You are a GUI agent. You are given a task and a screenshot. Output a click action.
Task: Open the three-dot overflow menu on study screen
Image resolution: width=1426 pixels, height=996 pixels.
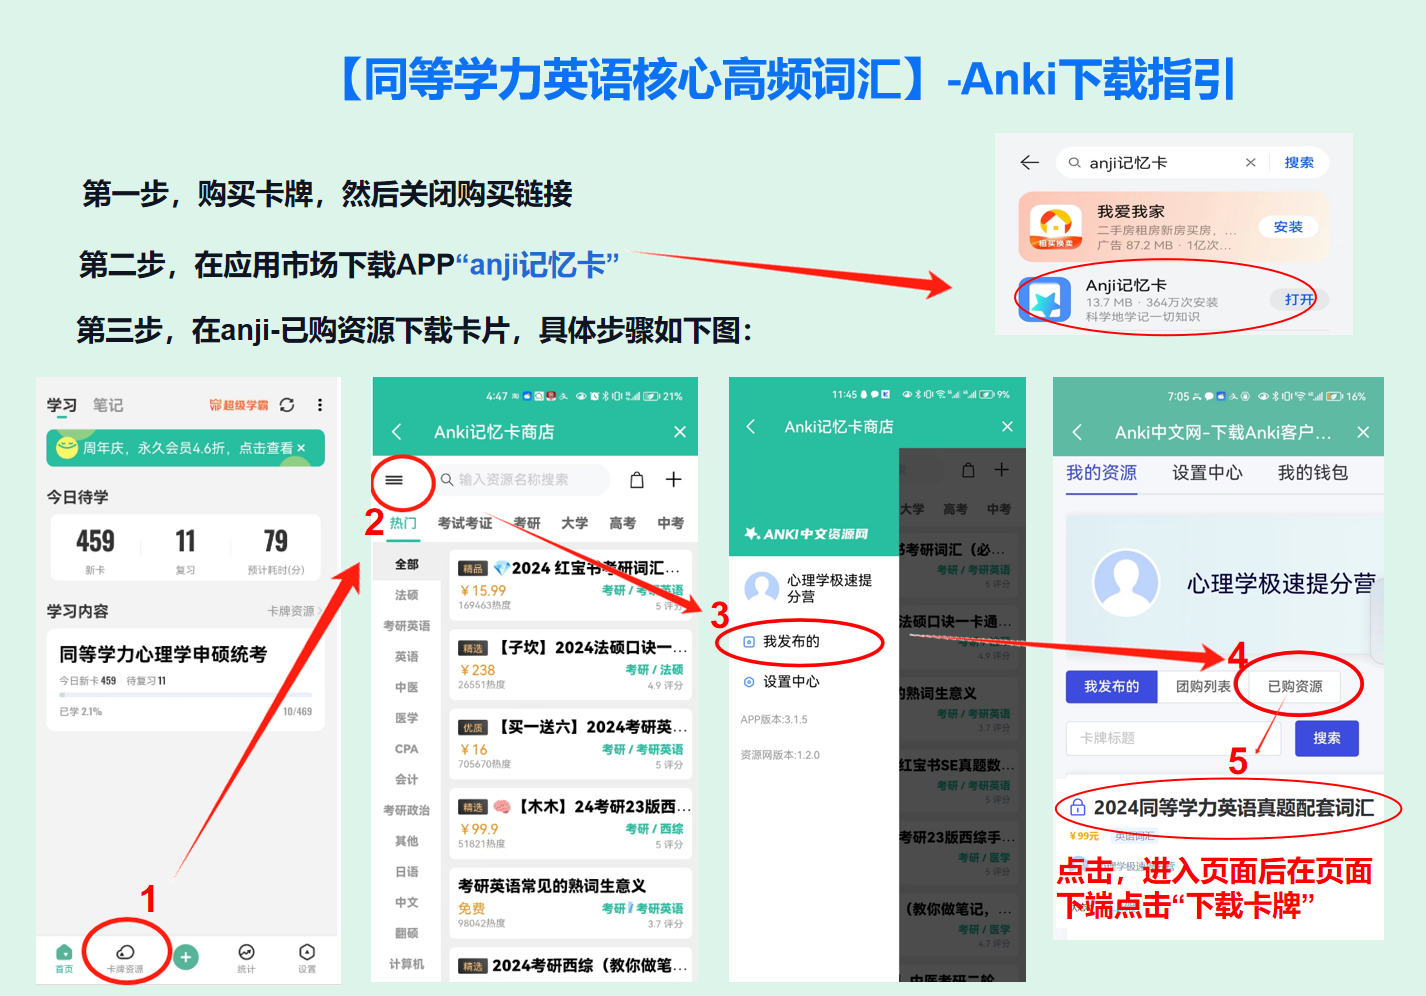320,405
